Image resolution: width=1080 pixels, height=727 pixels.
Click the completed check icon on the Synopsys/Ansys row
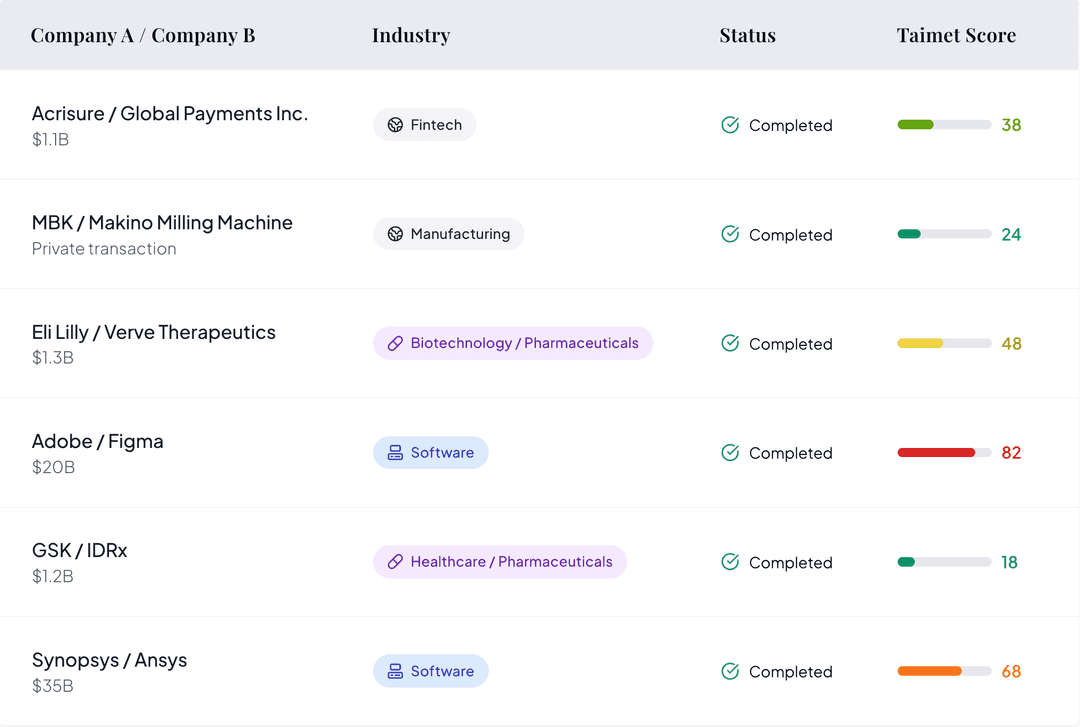click(729, 671)
